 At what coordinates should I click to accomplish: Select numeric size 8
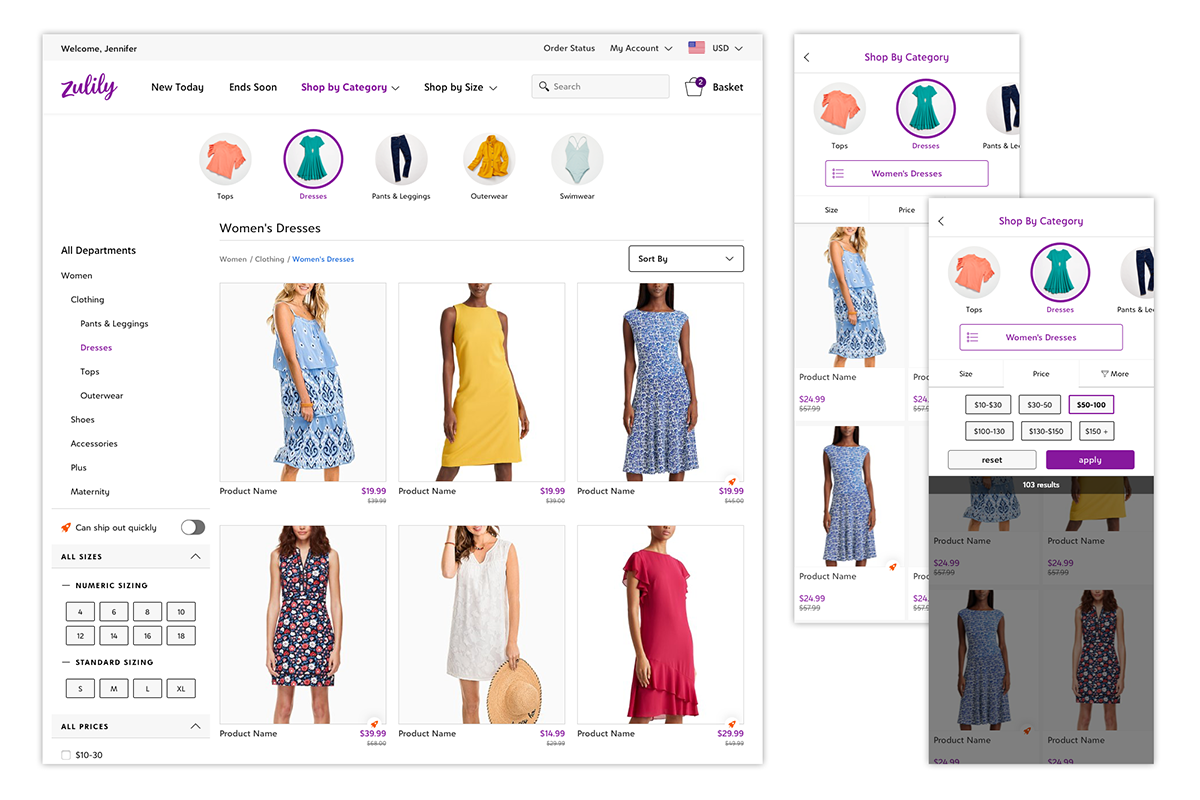coord(147,612)
